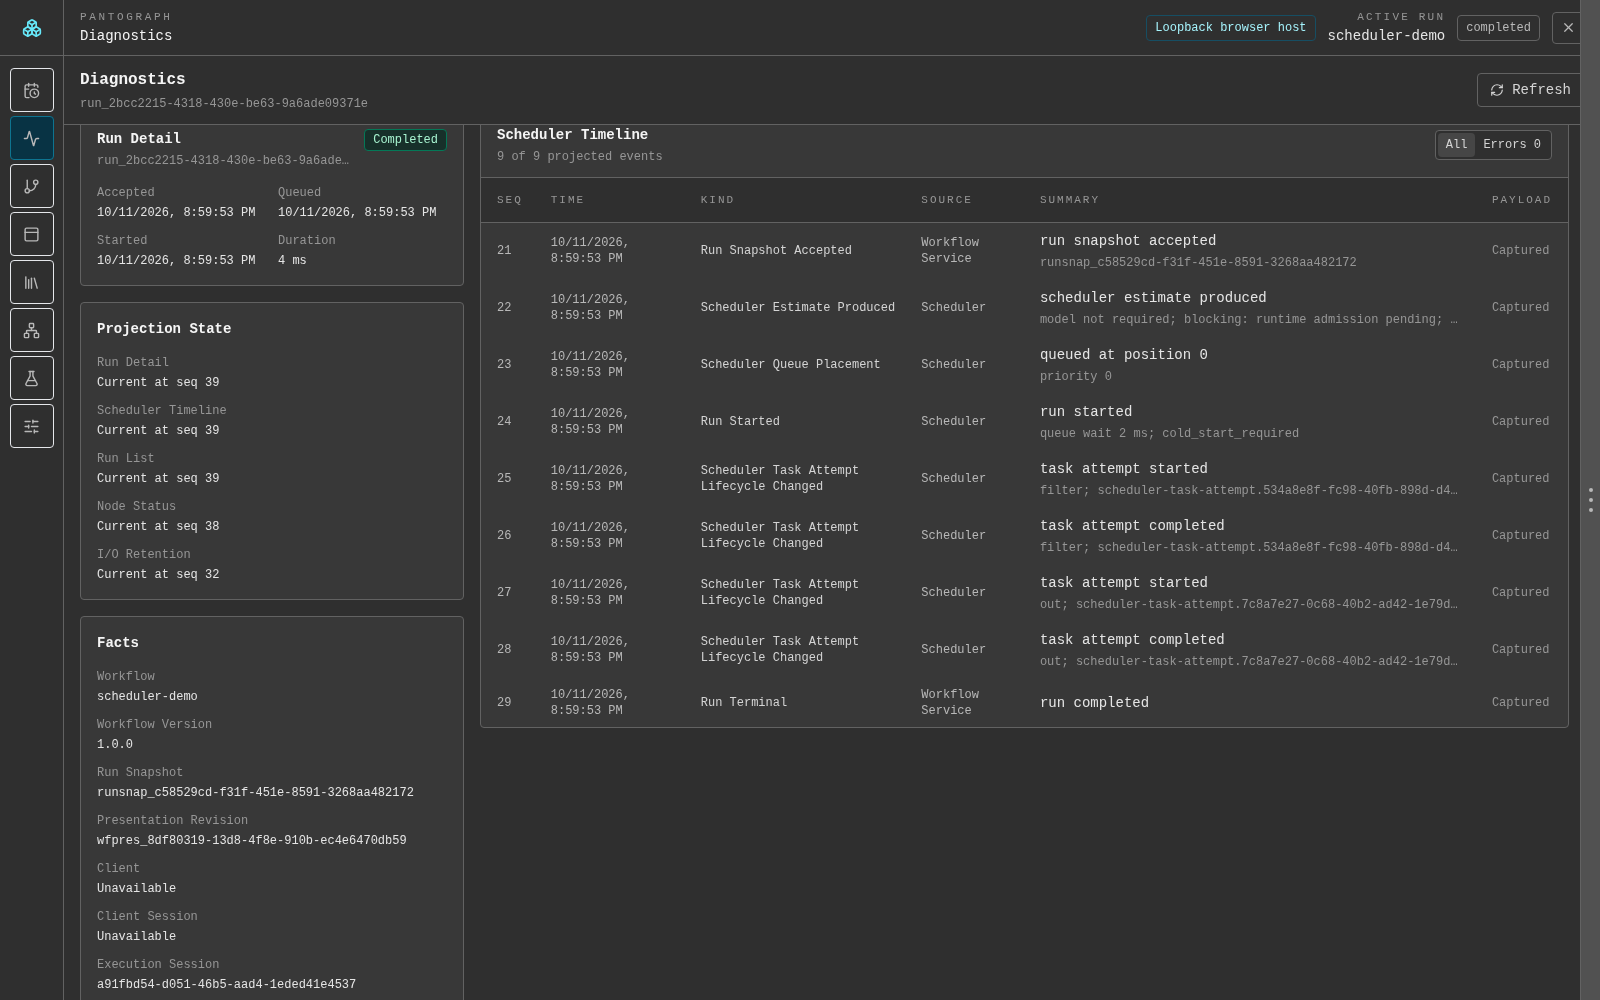Click 'queue wait 2 ms; cold_start_required' text
The width and height of the screenshot is (1600, 1000).
coord(1169,434)
